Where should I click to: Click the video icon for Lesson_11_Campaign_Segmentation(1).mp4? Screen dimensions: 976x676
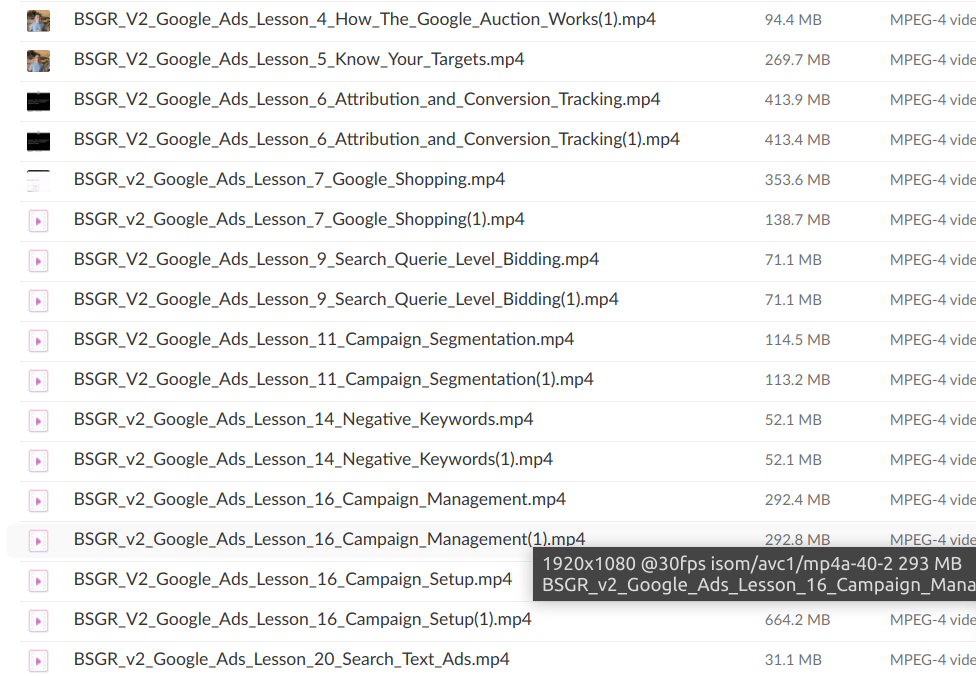coord(38,380)
